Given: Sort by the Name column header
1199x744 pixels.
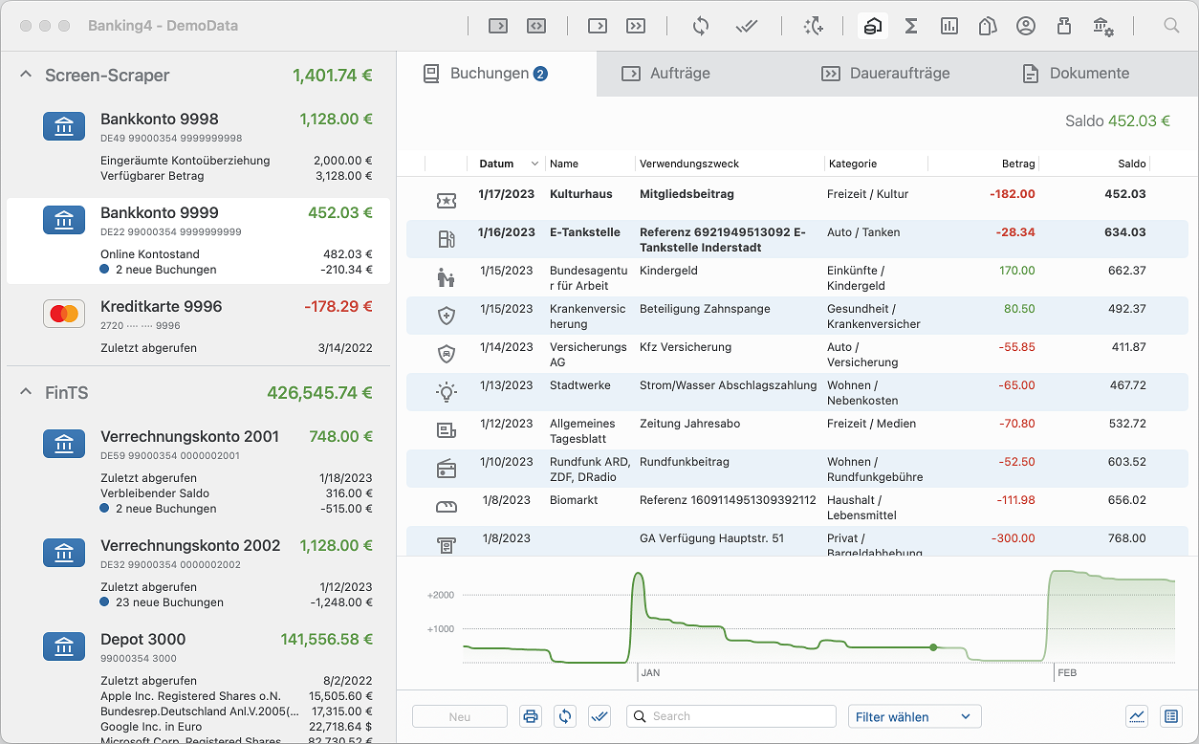Looking at the screenshot, I should [x=564, y=164].
